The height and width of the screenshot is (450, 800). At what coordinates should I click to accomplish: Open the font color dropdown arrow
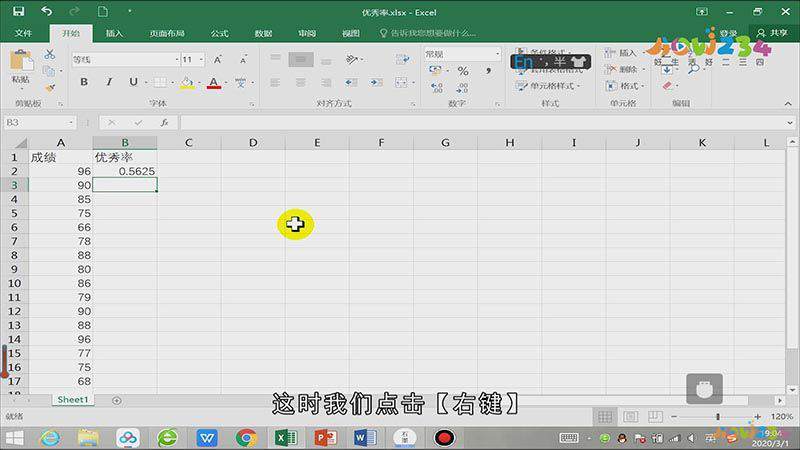pyautogui.click(x=226, y=83)
